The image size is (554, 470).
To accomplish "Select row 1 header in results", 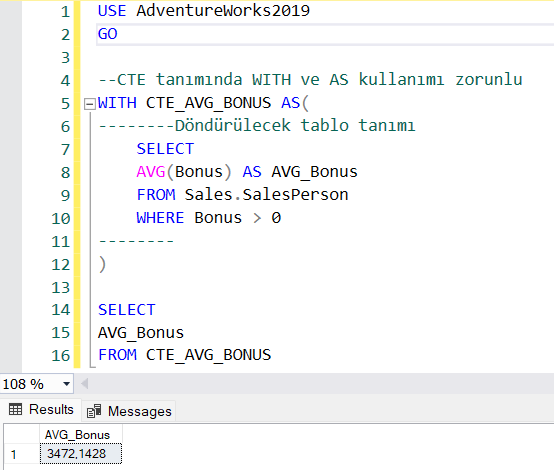I will 21,454.
